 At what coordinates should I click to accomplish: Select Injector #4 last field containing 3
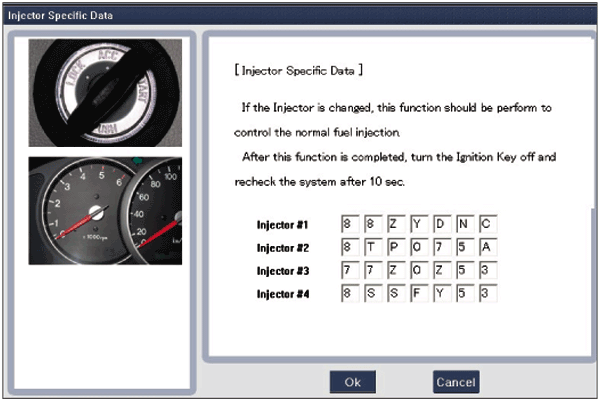tap(488, 293)
